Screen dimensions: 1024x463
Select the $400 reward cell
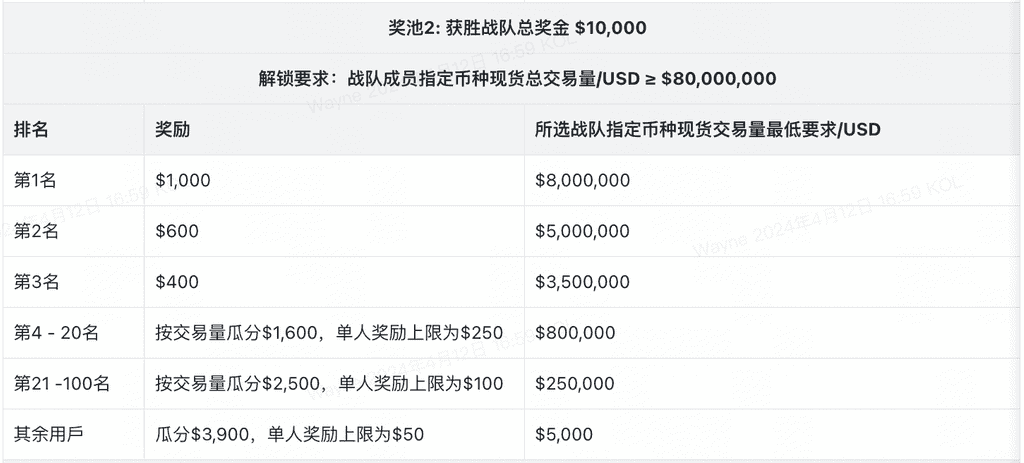[x=177, y=283]
